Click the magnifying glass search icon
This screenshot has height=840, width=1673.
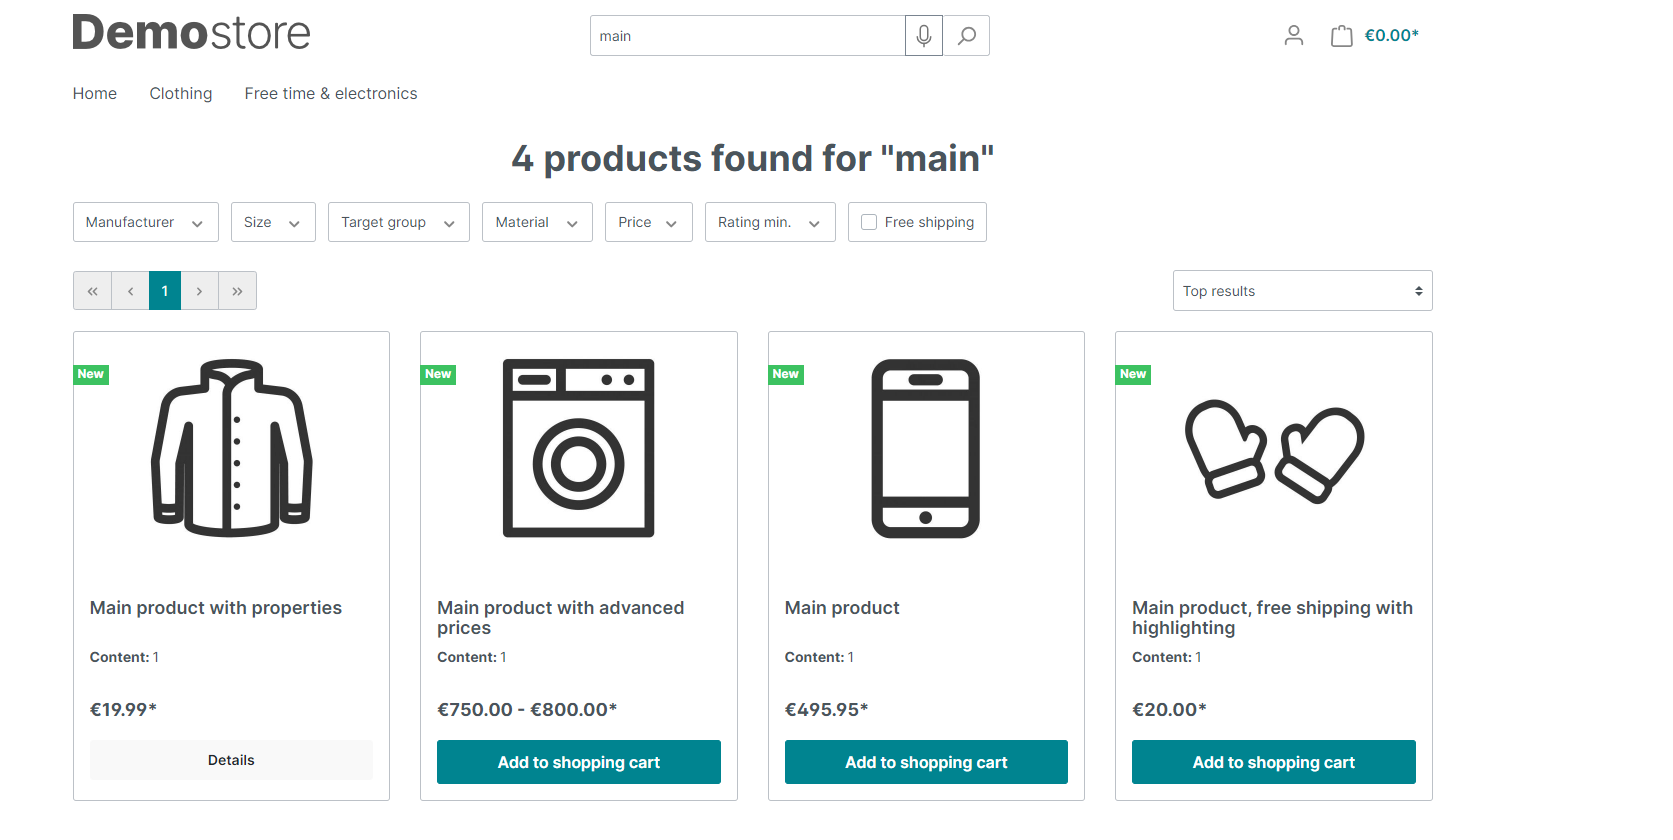click(966, 36)
